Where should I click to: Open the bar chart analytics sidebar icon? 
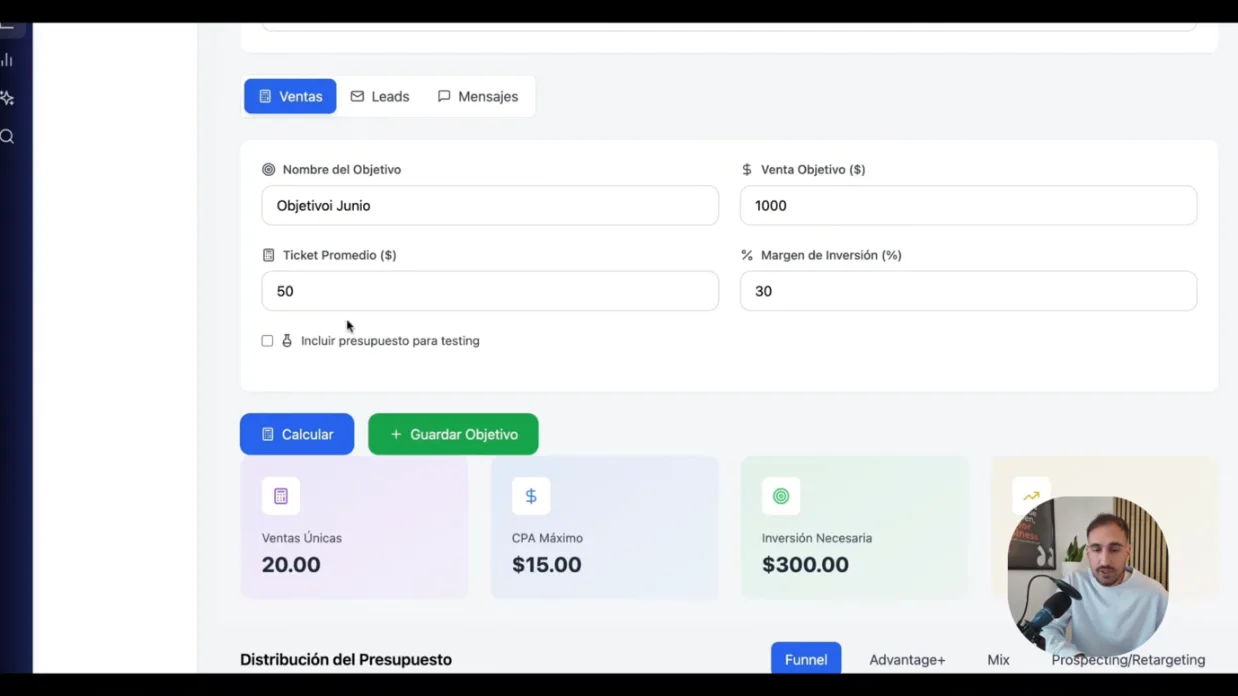(7, 60)
